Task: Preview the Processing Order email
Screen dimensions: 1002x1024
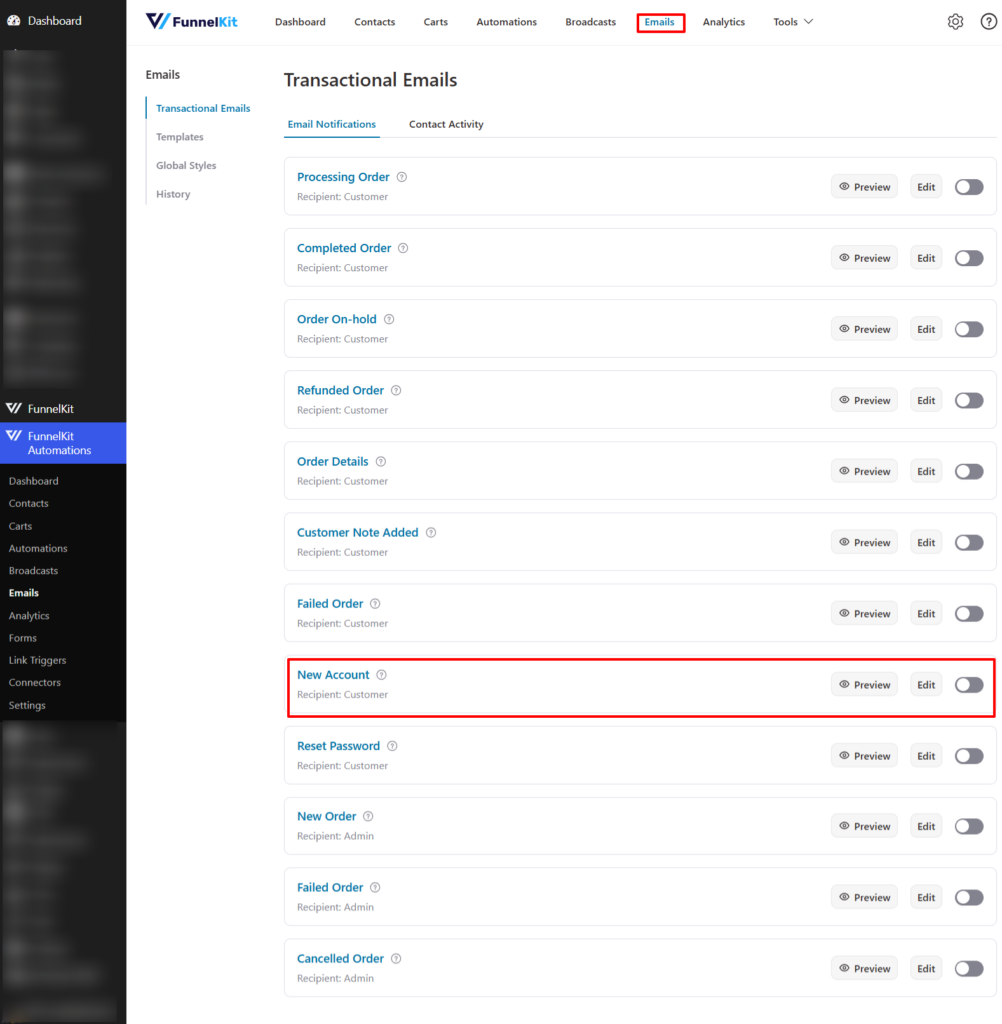Action: click(864, 187)
